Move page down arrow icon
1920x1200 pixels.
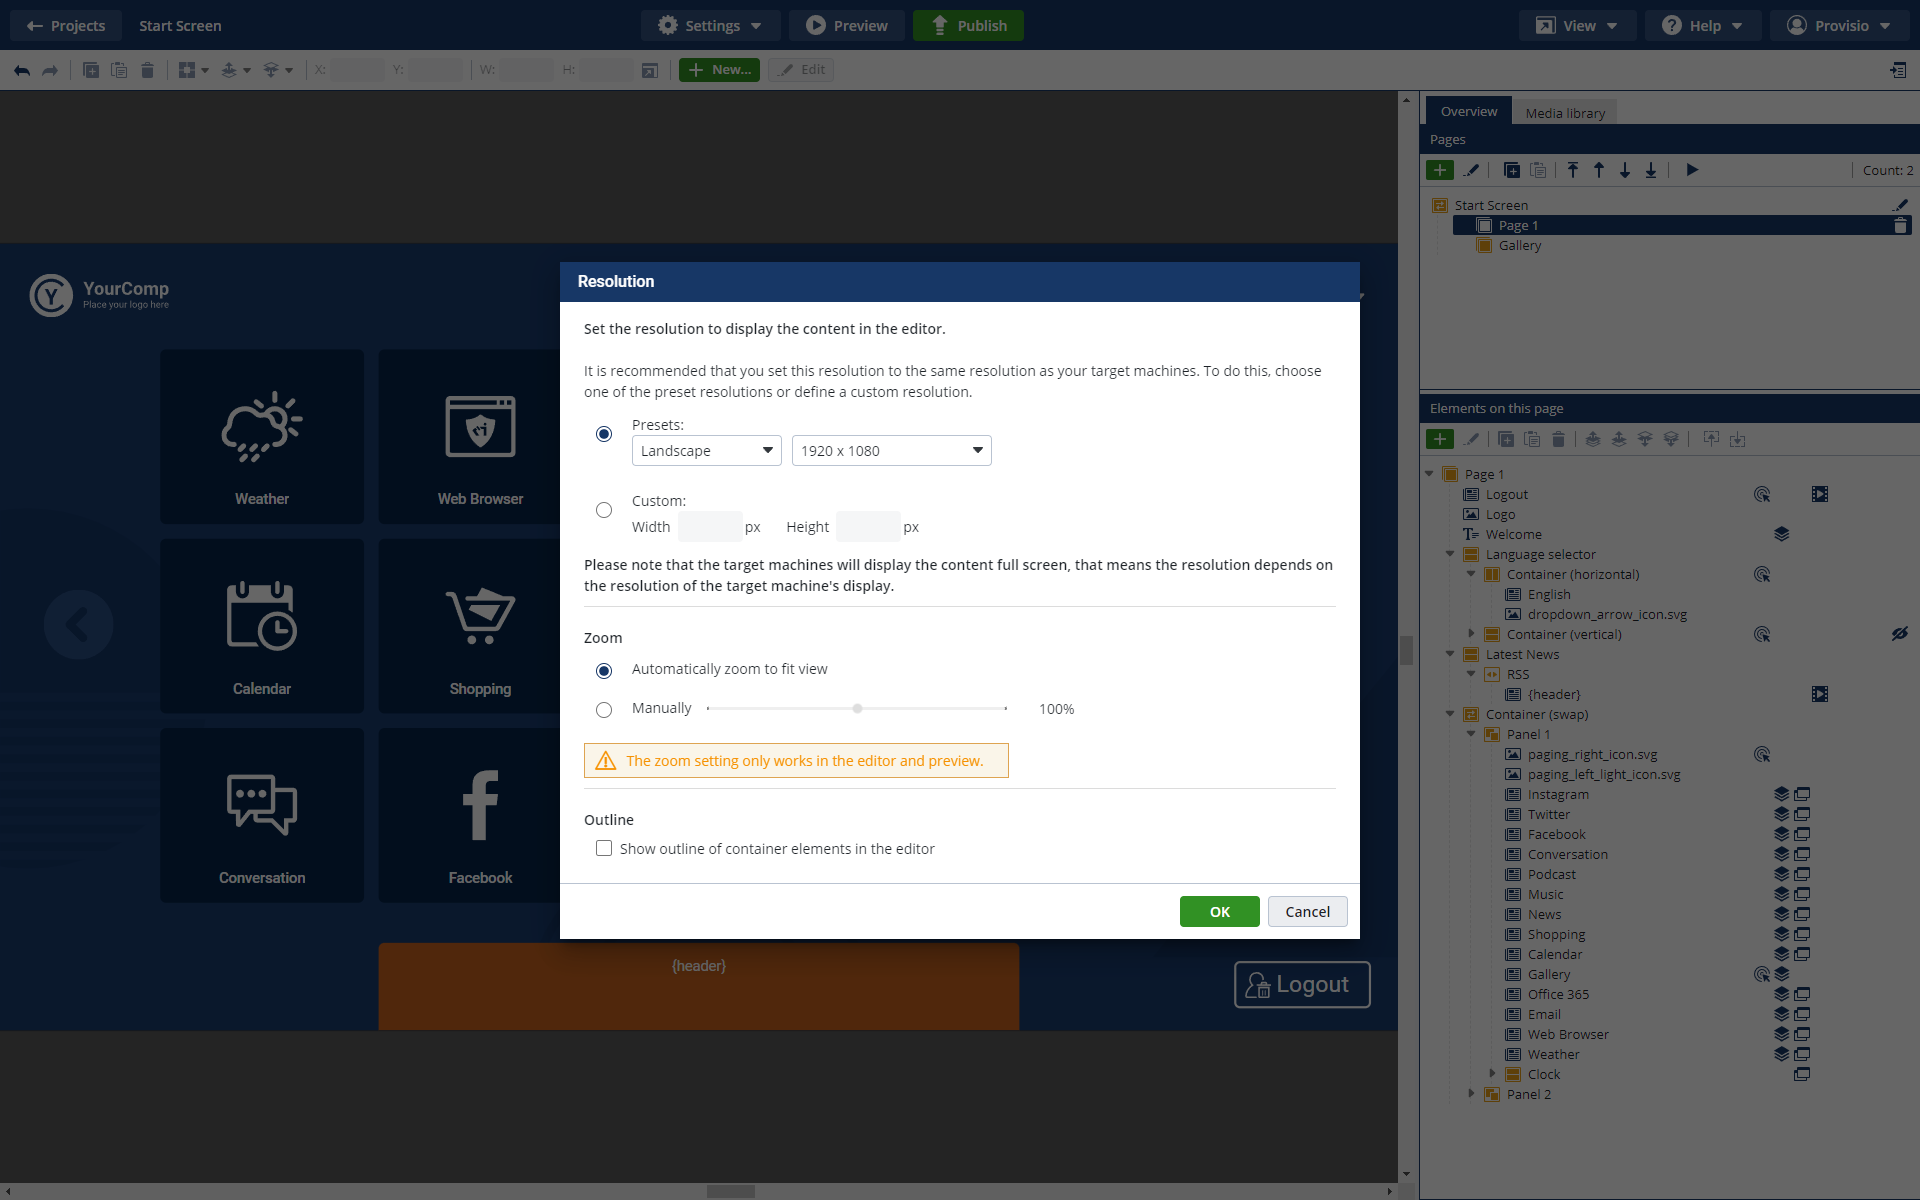pyautogui.click(x=1625, y=170)
